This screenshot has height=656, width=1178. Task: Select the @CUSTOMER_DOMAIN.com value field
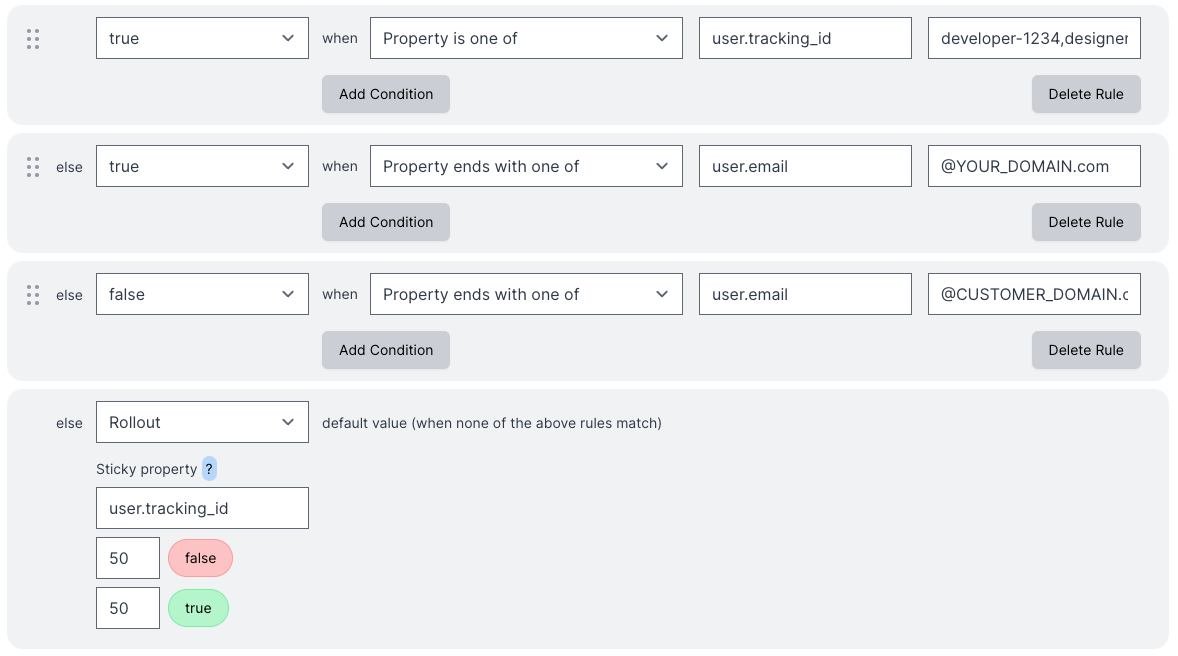[1034, 293]
